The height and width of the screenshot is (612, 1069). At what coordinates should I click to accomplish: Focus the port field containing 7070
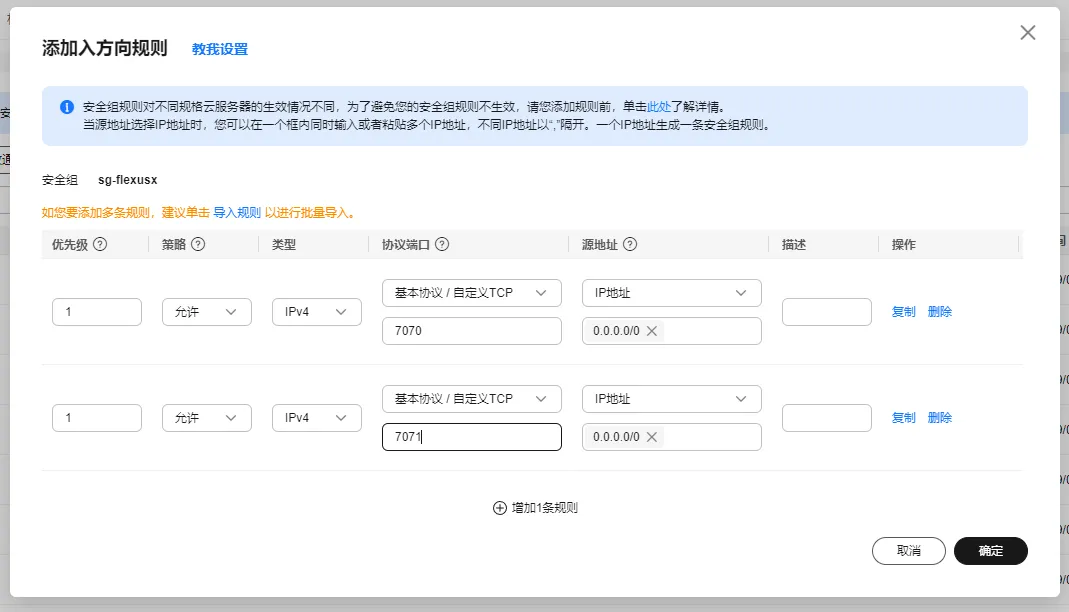(471, 331)
